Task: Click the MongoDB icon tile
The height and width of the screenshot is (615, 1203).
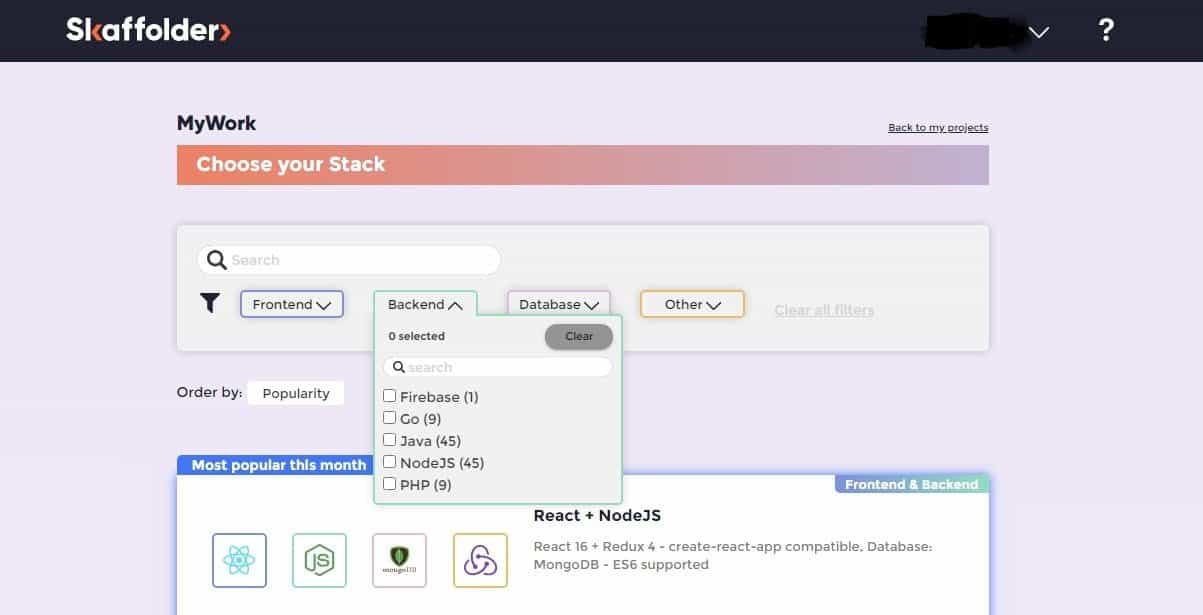Action: (x=399, y=560)
